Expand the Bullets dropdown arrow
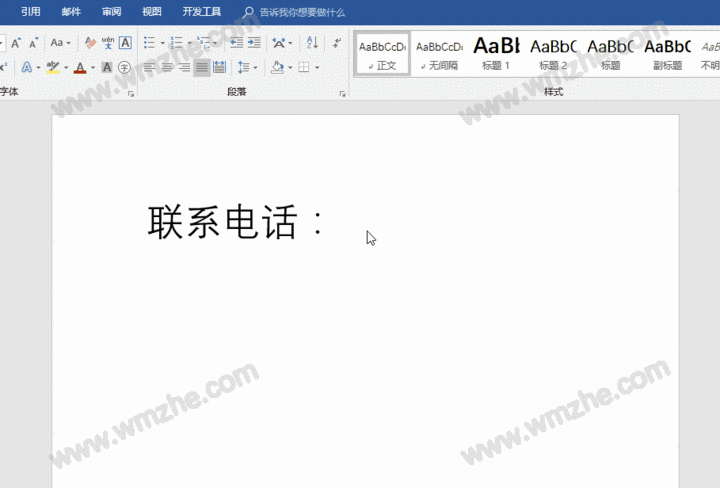The height and width of the screenshot is (488, 720). [x=163, y=43]
